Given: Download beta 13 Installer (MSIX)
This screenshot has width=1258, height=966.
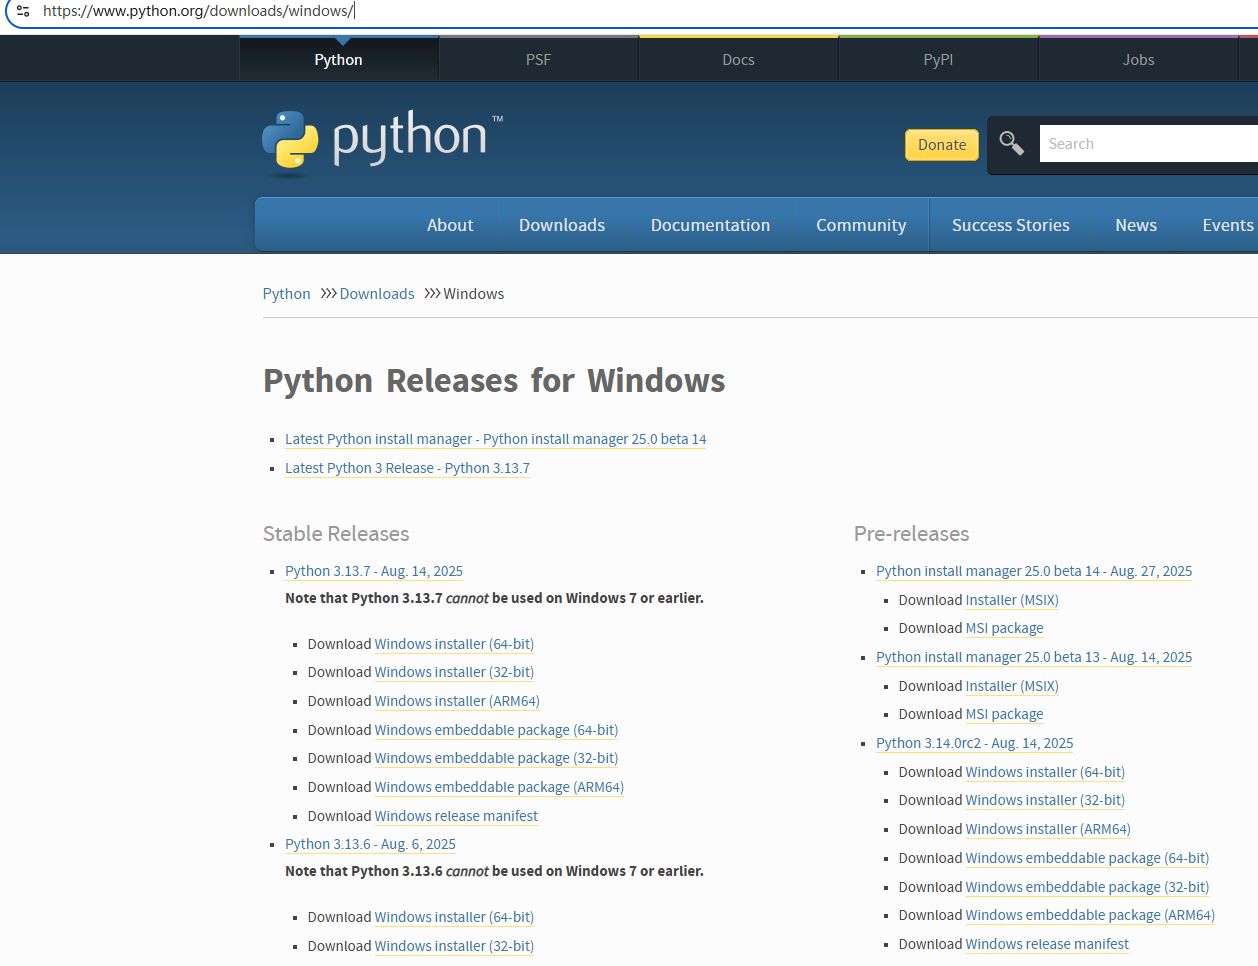Looking at the screenshot, I should (x=1012, y=686).
